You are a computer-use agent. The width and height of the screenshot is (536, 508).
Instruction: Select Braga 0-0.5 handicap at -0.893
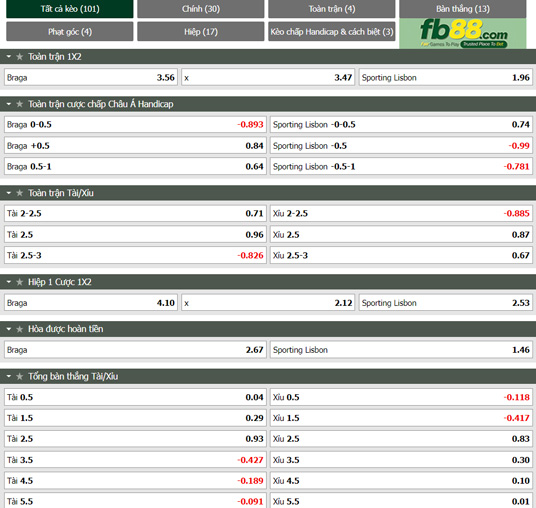[135, 124]
